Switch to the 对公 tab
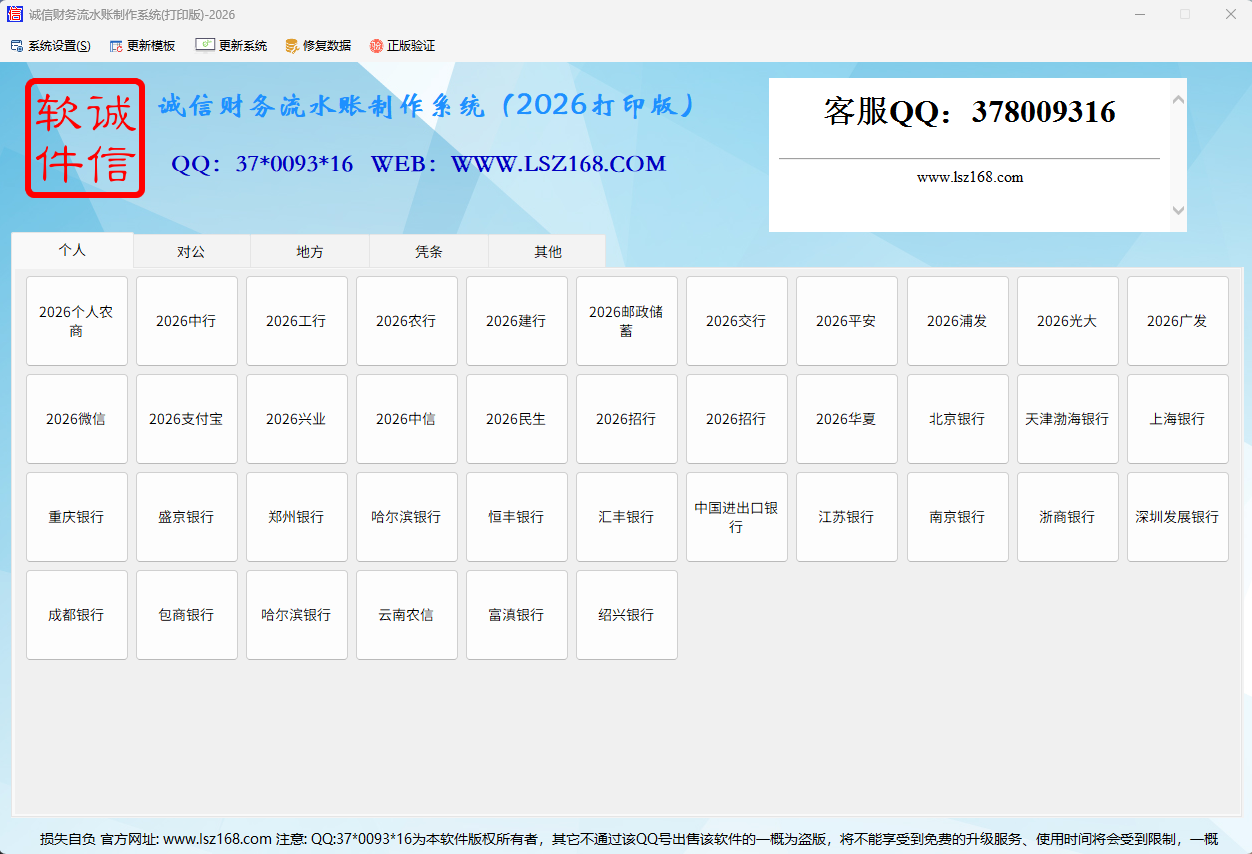Viewport: 1252px width, 854px height. pyautogui.click(x=190, y=251)
